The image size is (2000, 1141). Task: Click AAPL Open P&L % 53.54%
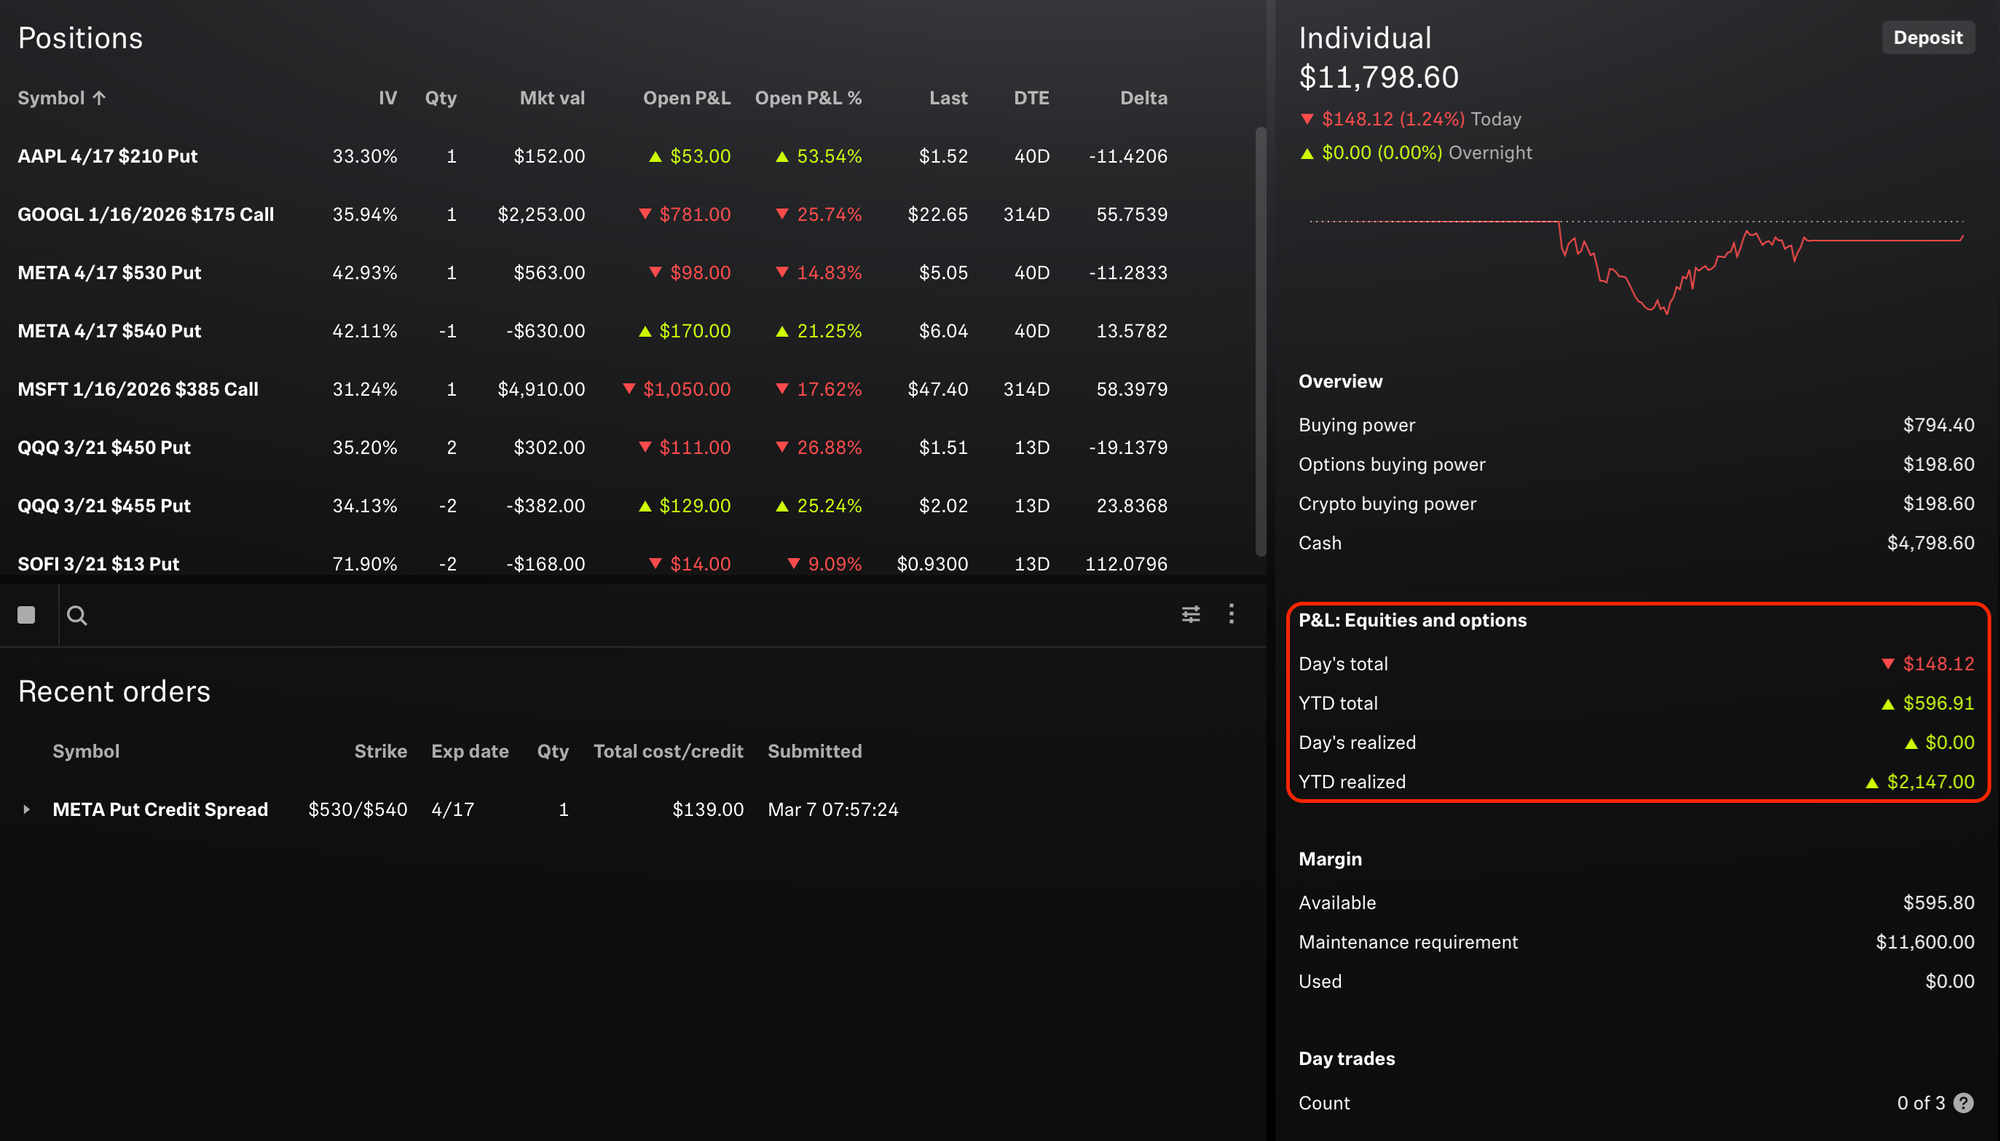tap(819, 156)
